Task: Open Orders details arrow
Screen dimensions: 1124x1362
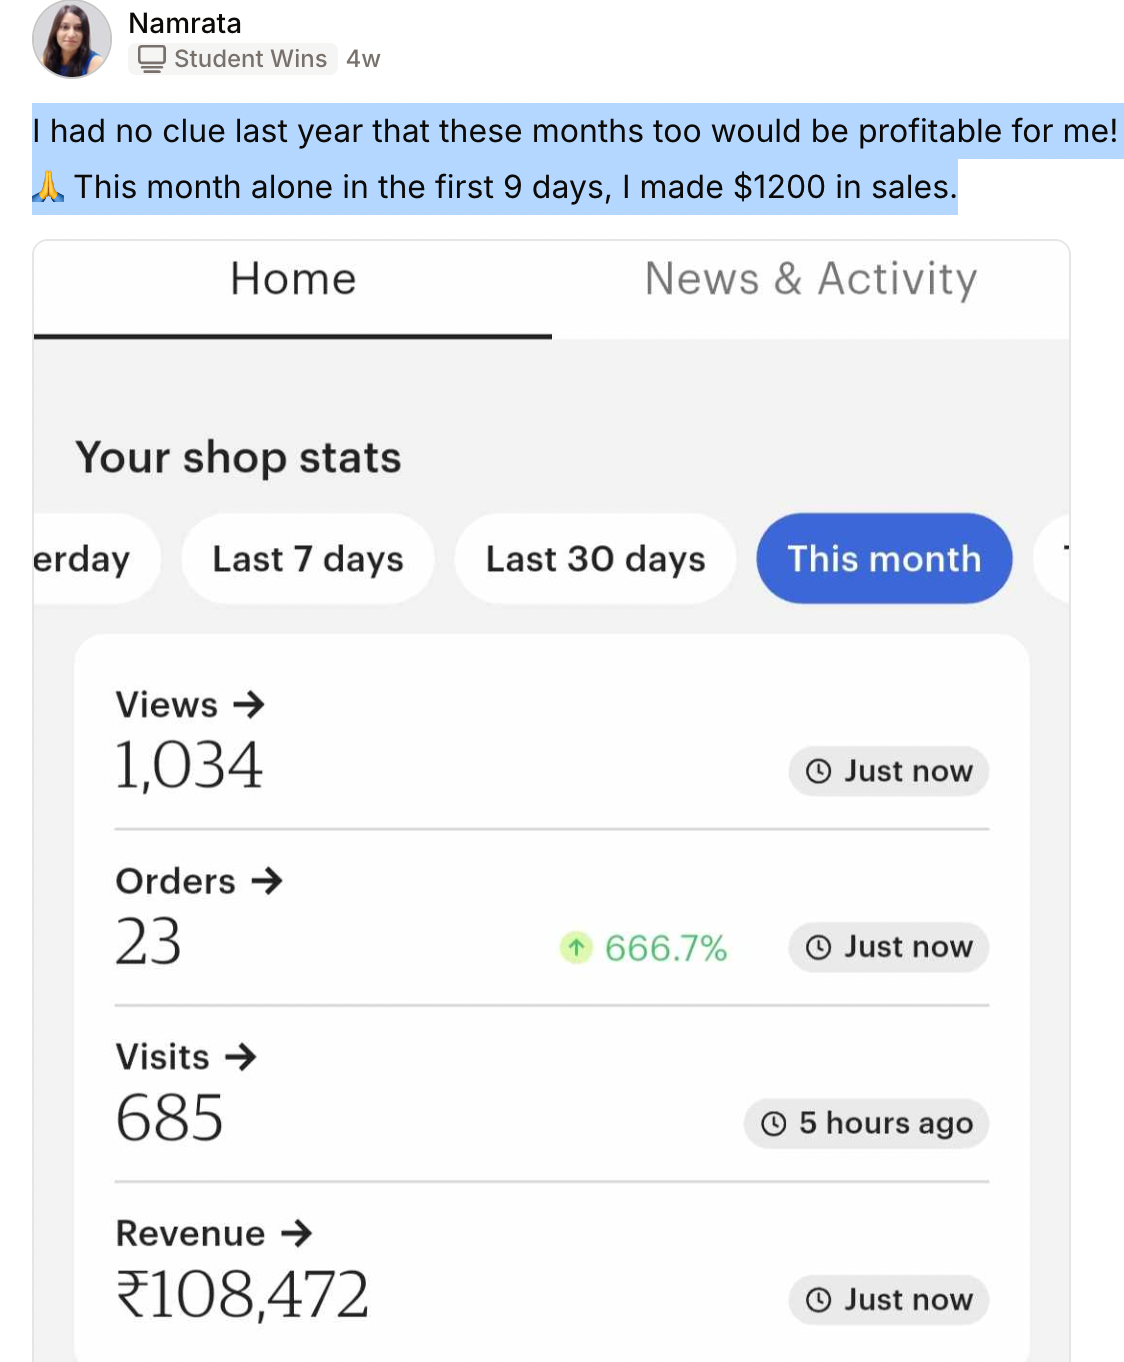Action: click(x=267, y=881)
